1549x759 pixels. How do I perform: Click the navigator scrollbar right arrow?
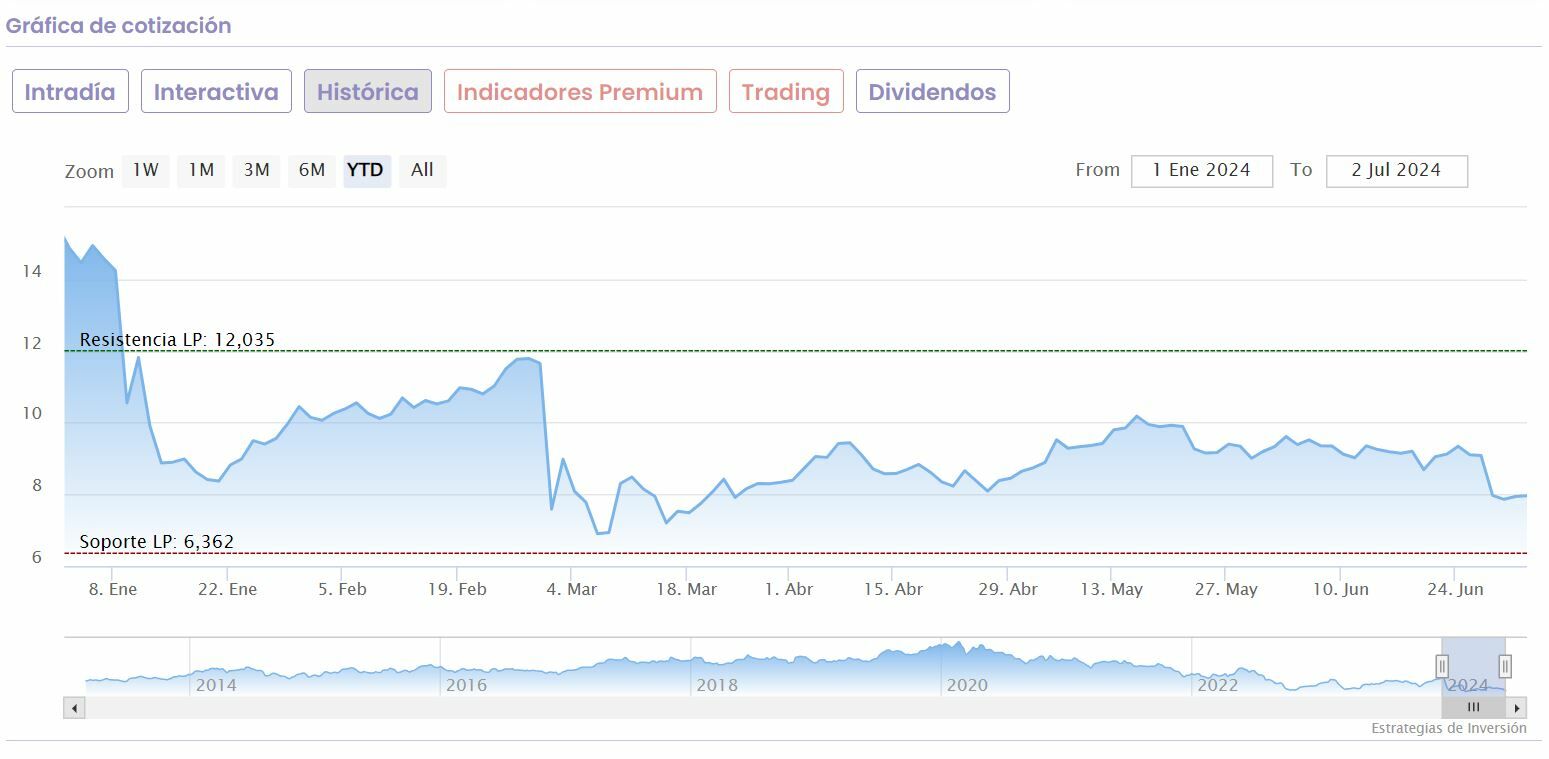click(1518, 708)
